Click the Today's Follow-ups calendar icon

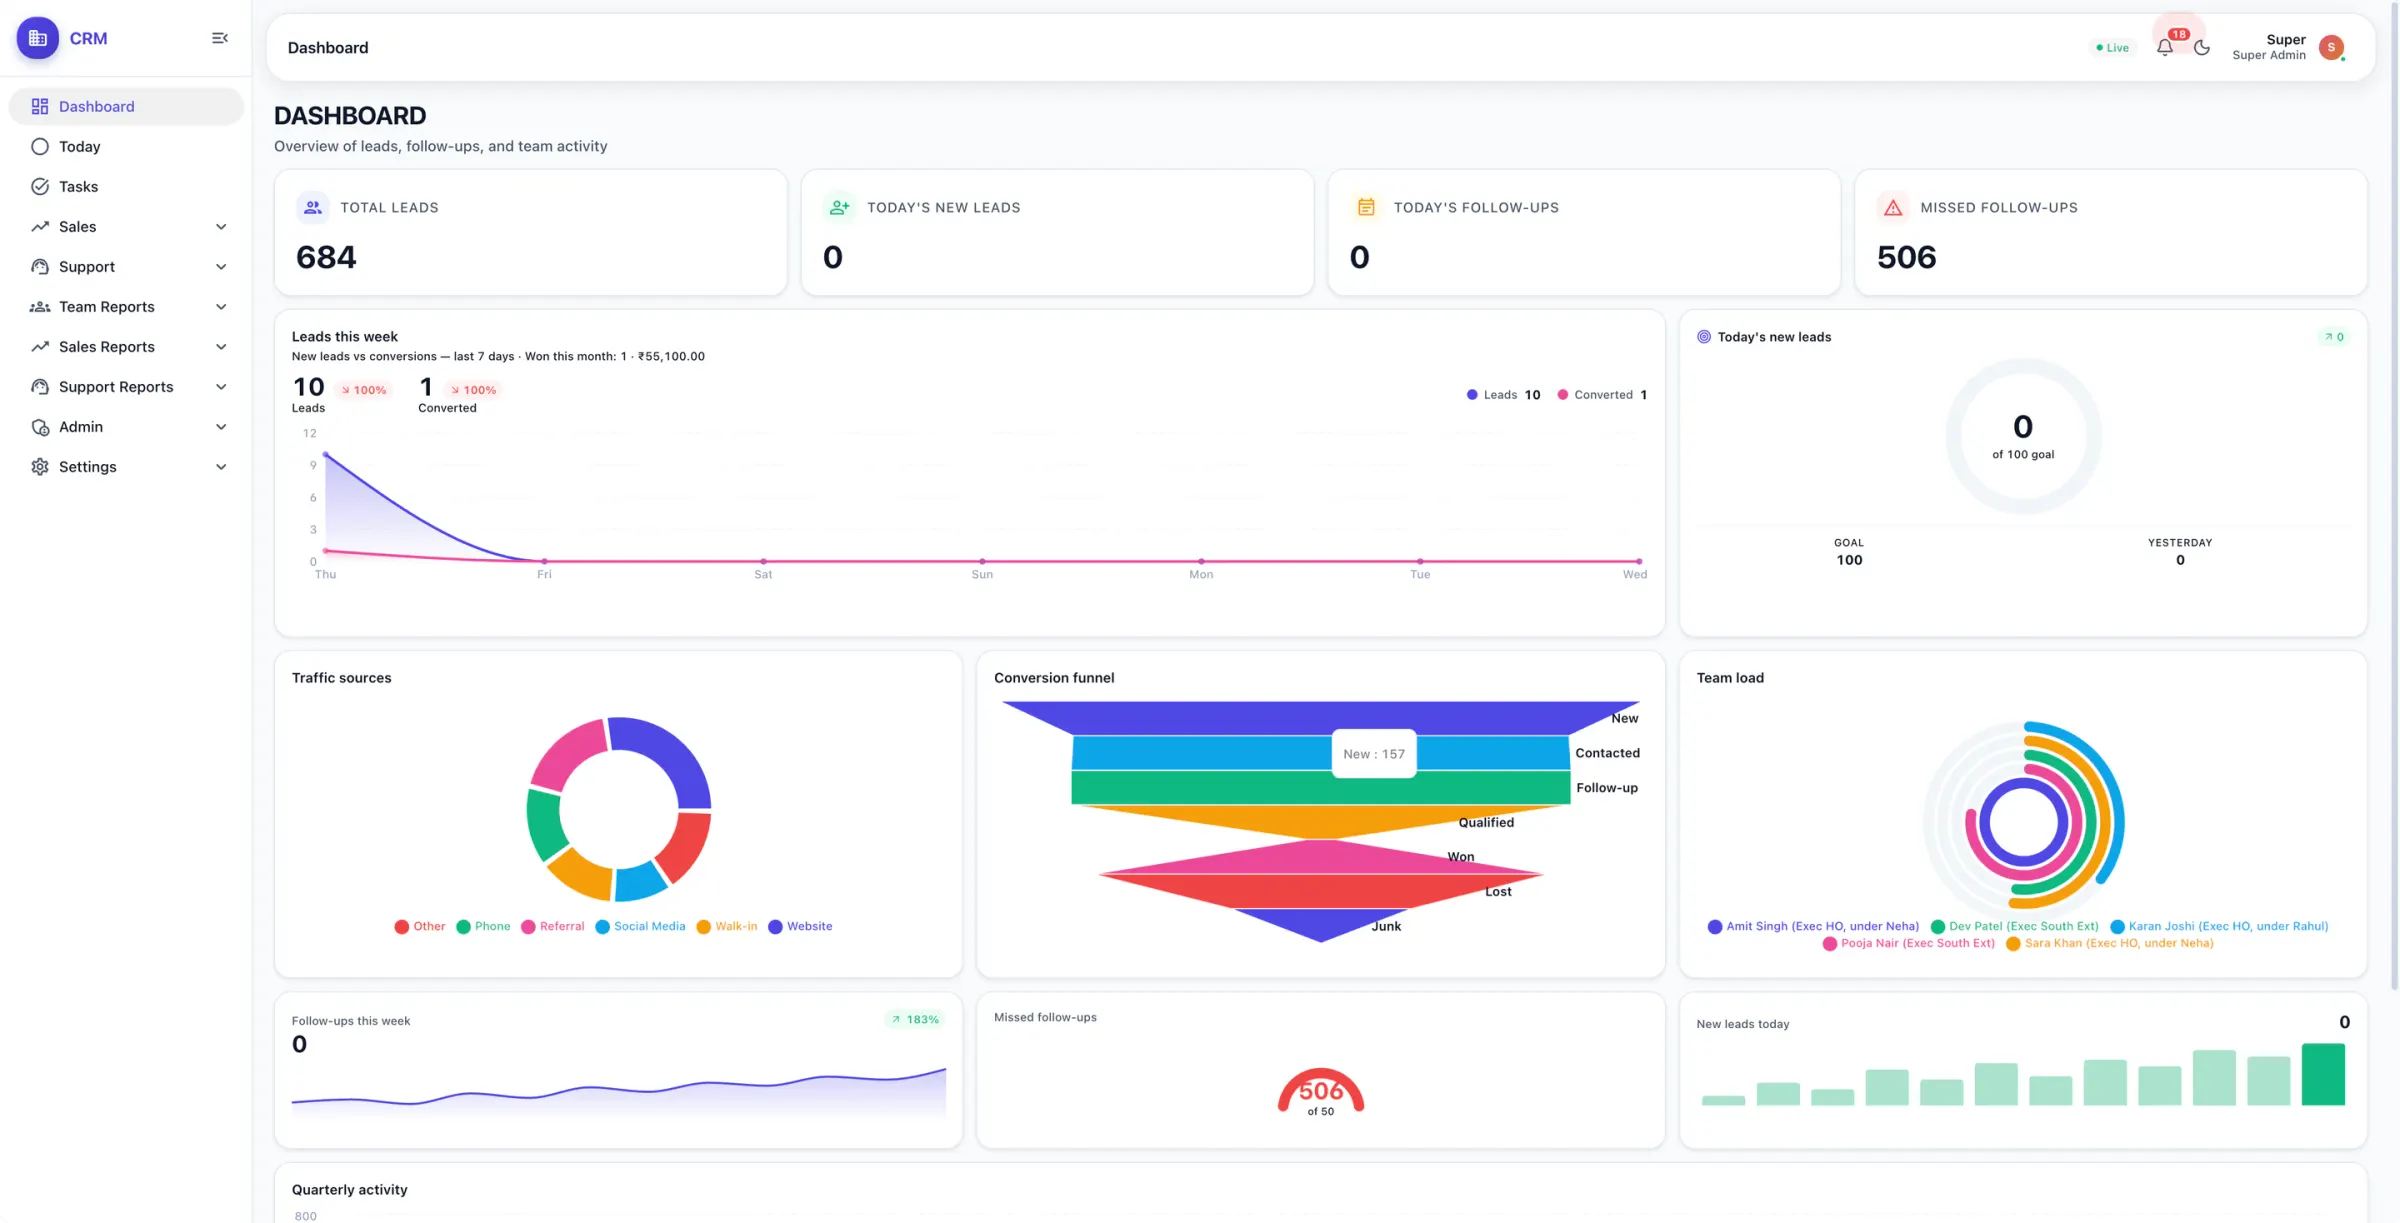(1366, 207)
